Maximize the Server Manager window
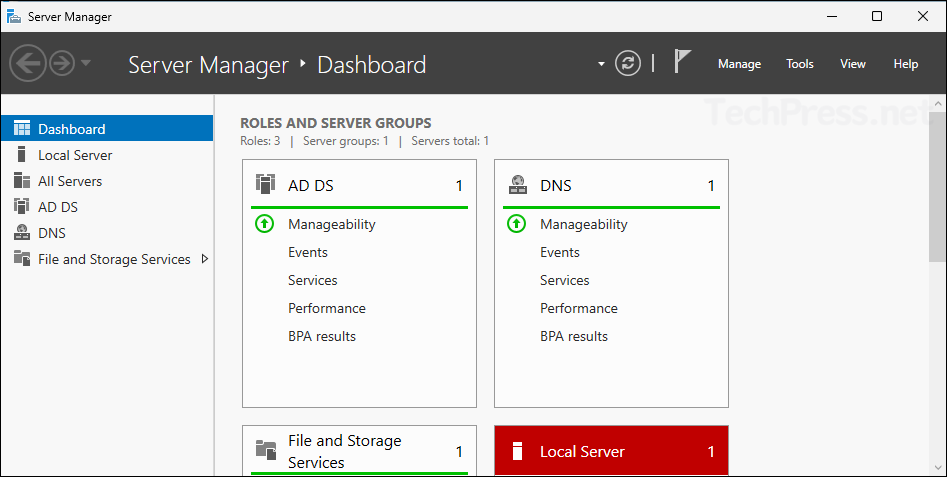 [x=877, y=16]
